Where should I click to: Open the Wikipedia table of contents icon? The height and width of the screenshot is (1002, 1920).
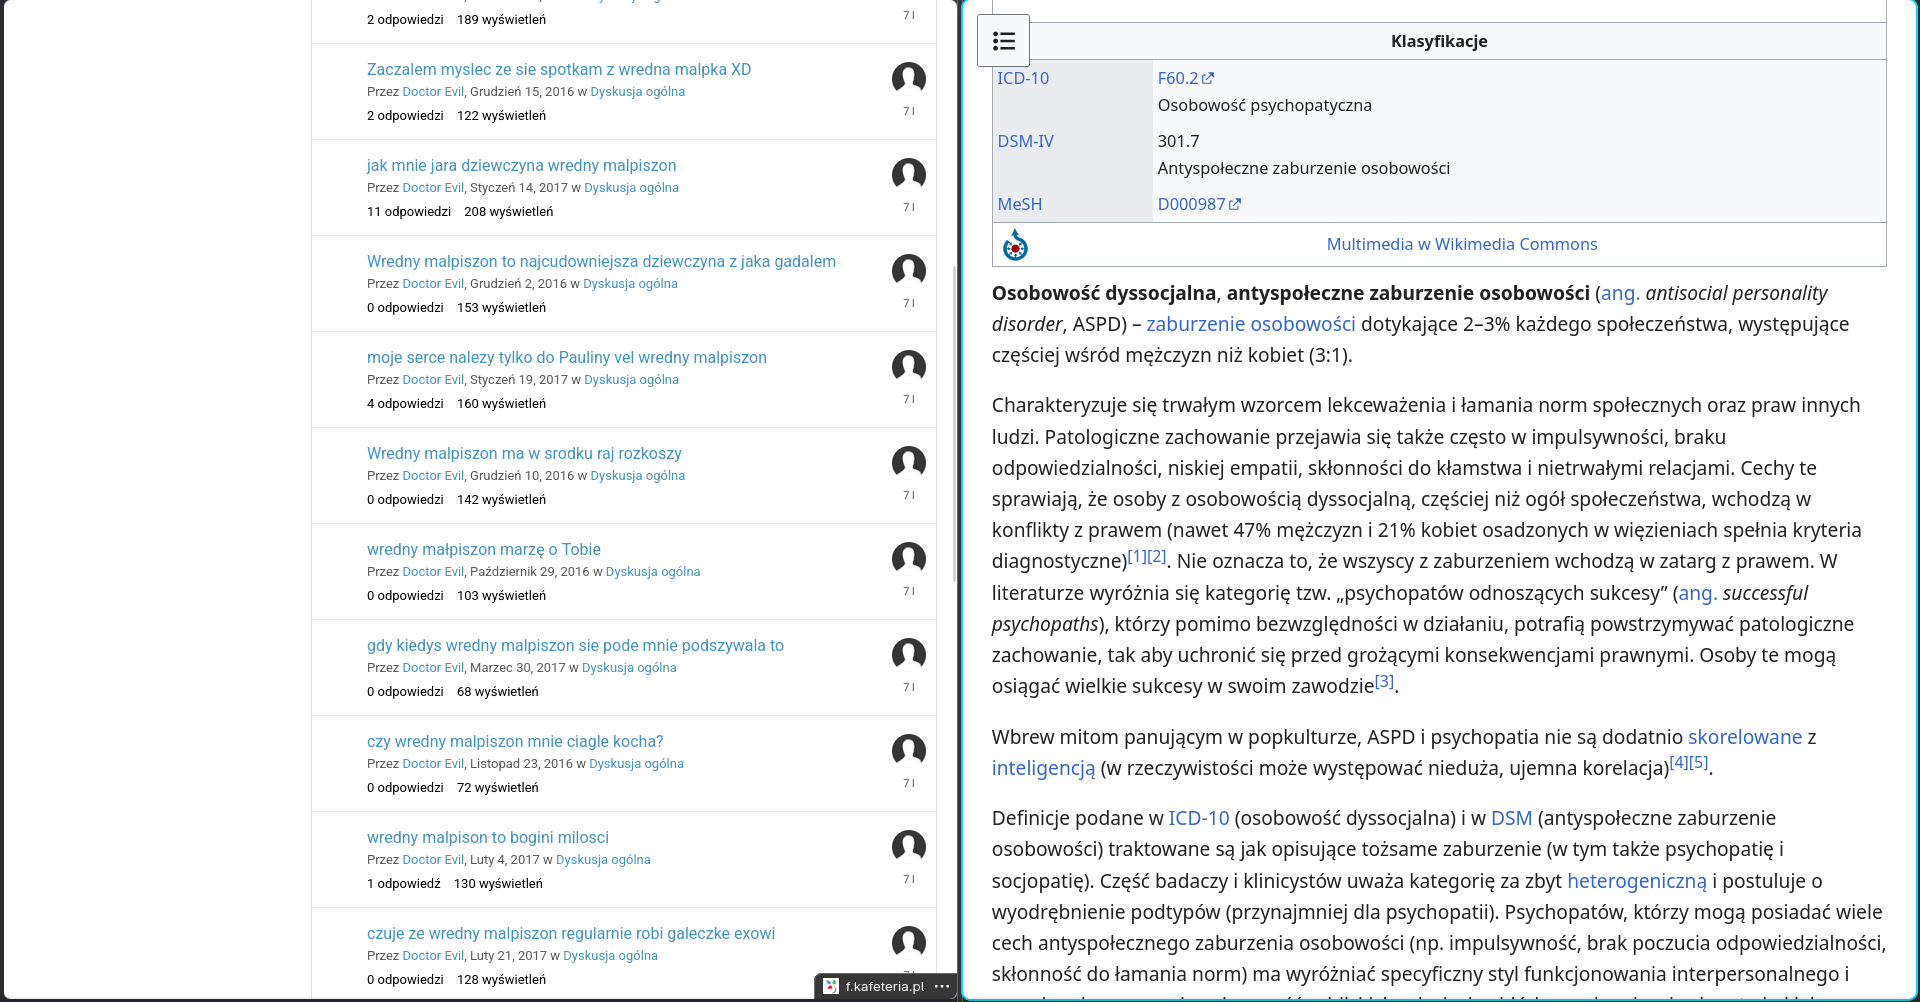pyautogui.click(x=1003, y=41)
